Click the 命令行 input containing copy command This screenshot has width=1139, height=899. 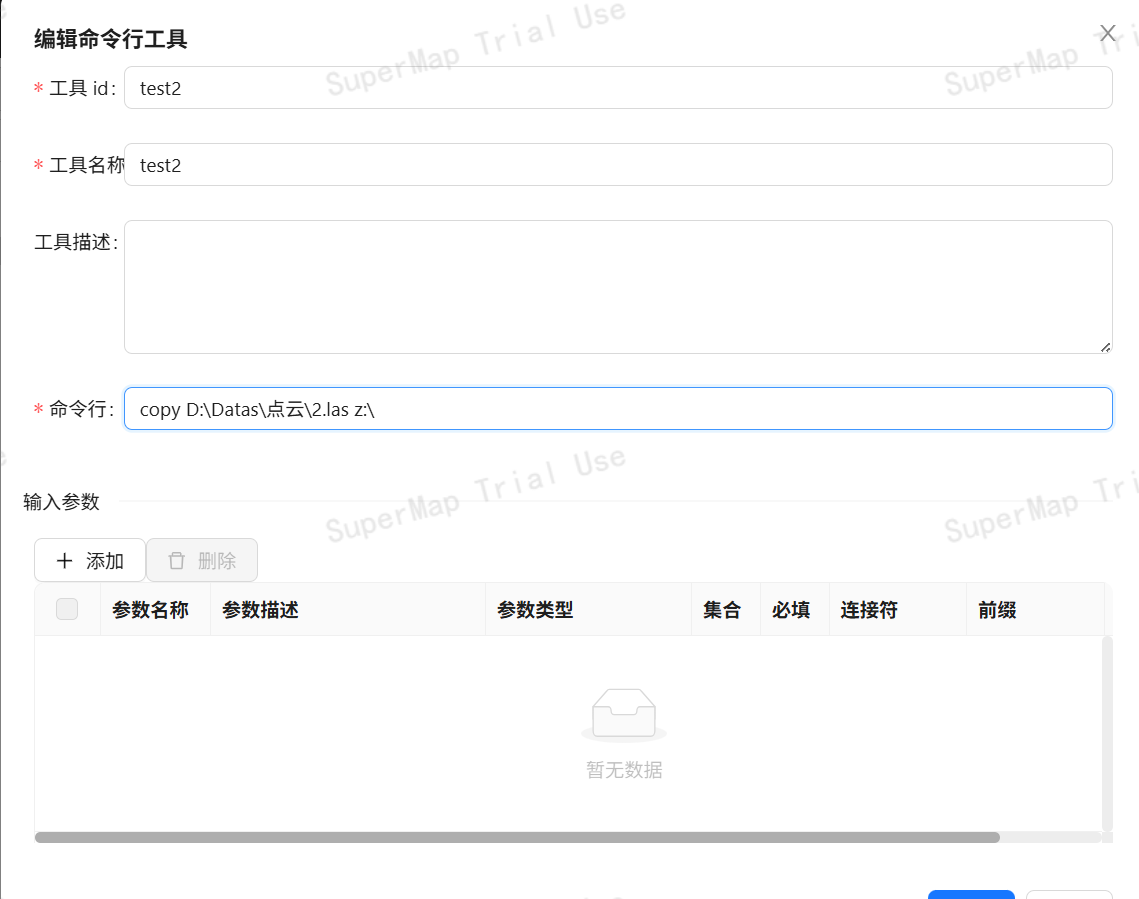tap(617, 409)
